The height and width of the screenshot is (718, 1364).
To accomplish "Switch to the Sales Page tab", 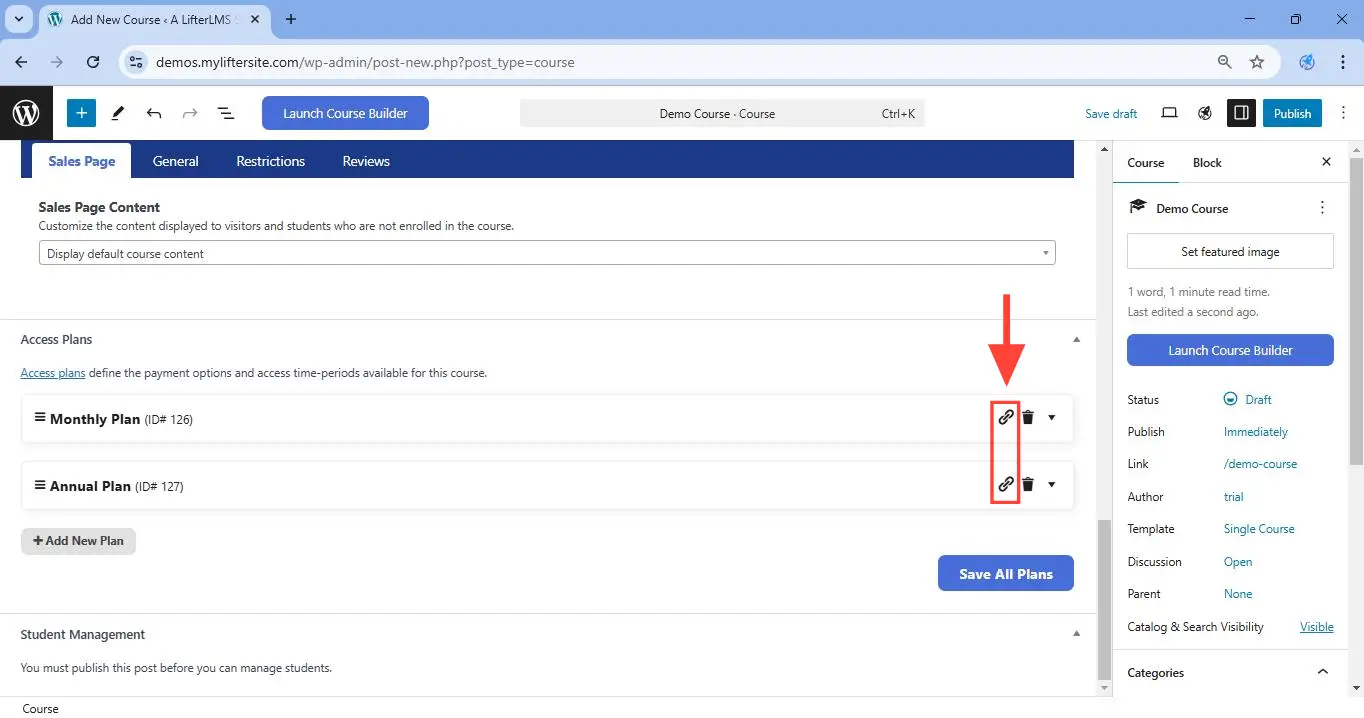I will click(x=82, y=161).
